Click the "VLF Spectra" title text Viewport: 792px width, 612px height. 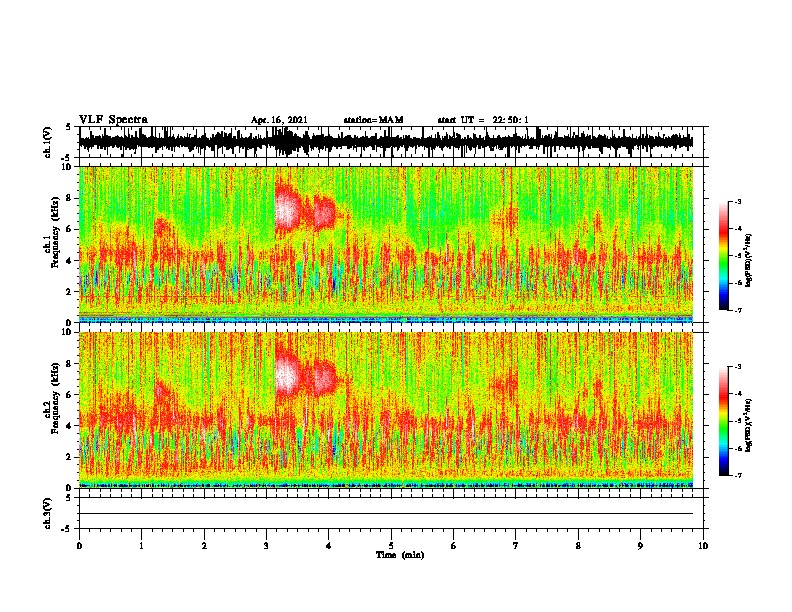113,120
